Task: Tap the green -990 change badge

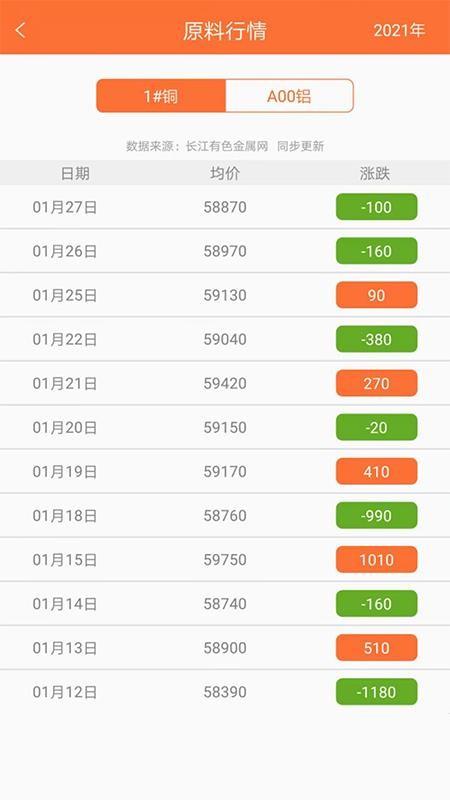Action: [x=377, y=516]
